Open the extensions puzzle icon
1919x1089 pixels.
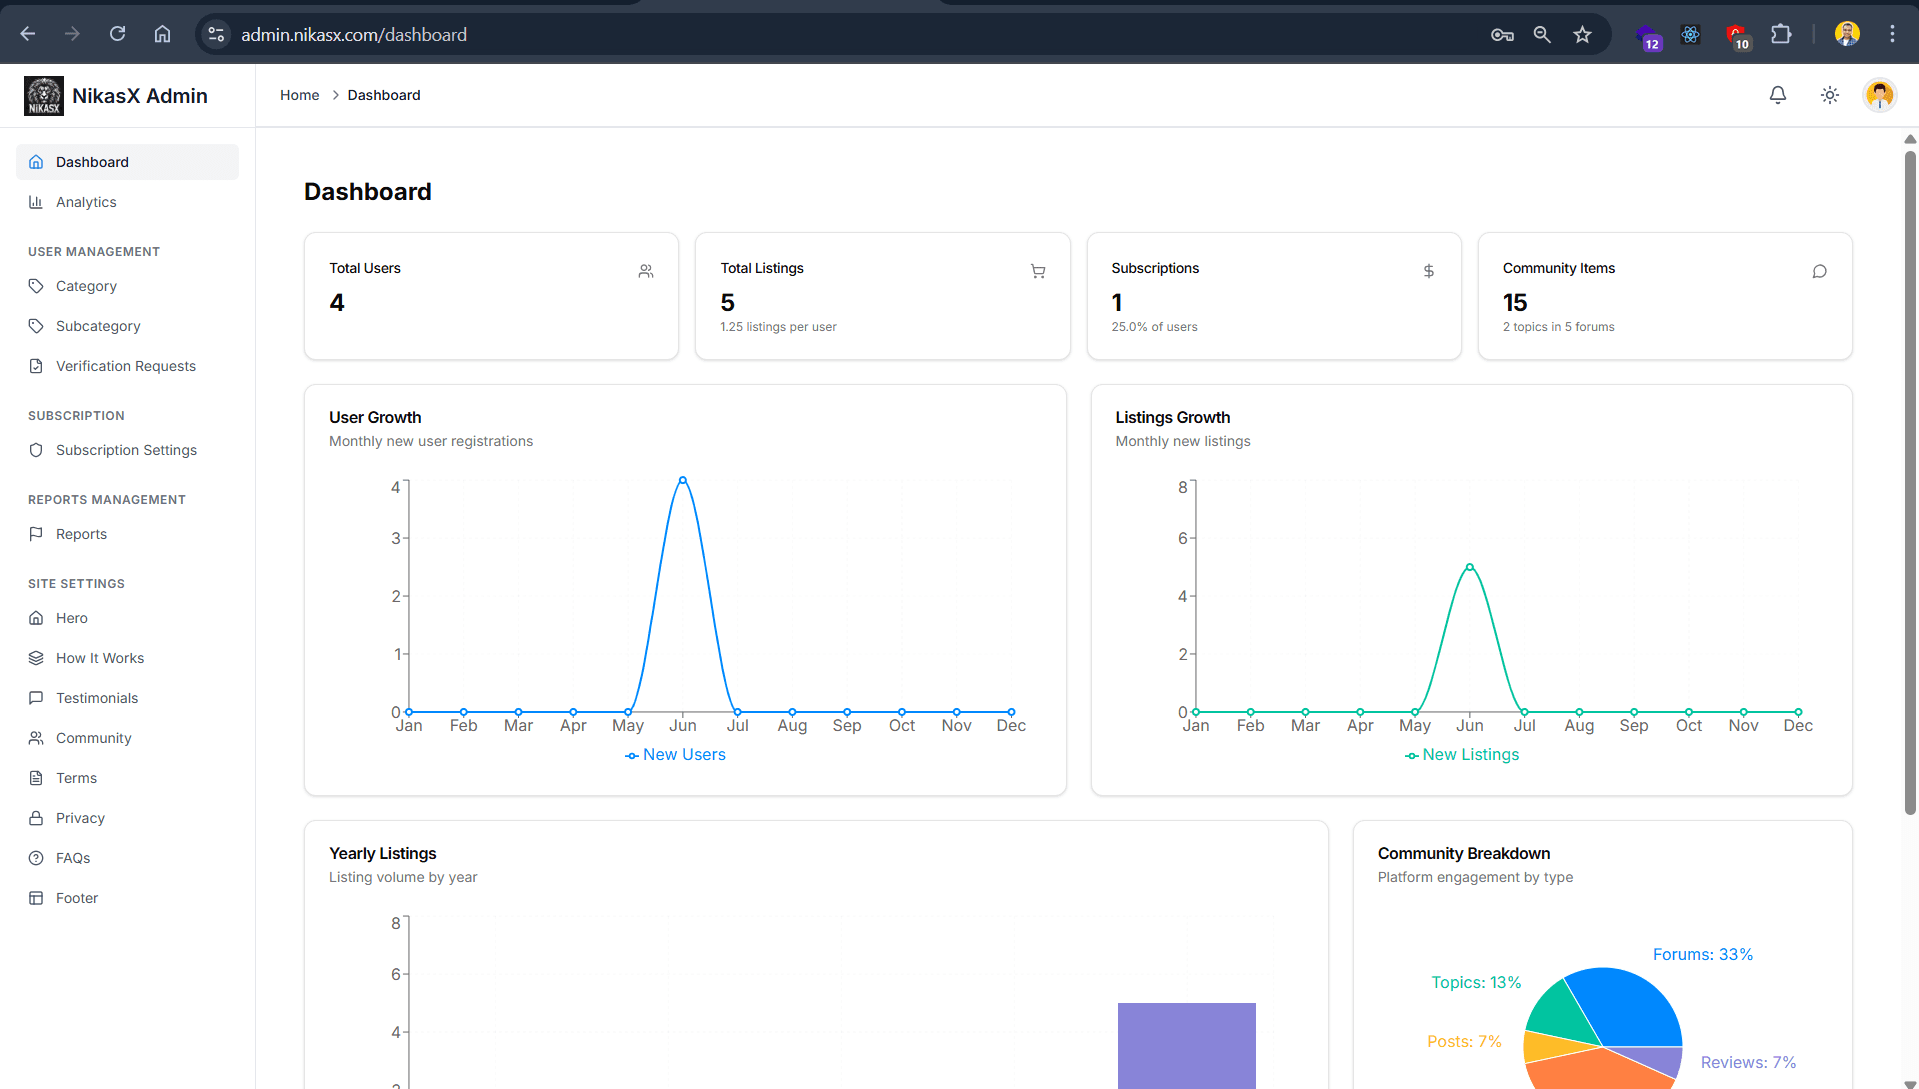(1781, 34)
